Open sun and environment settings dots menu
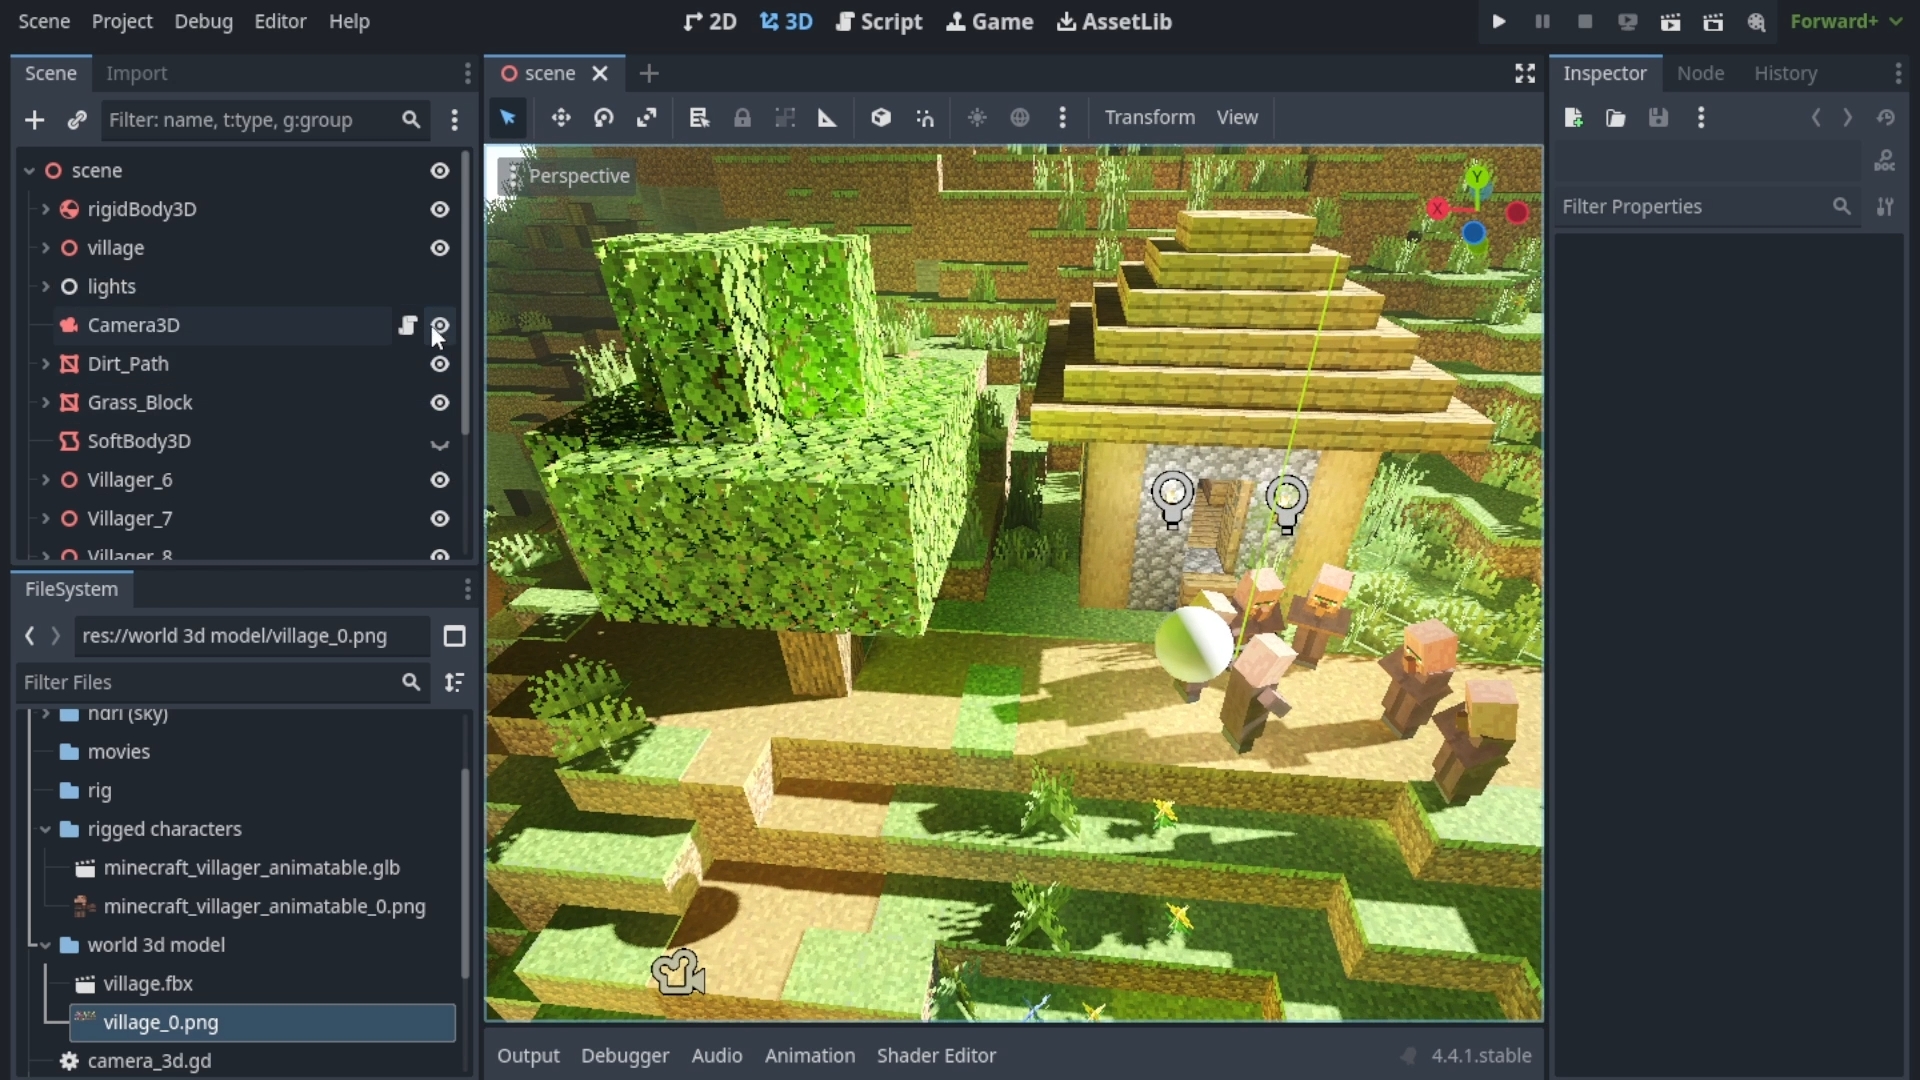1920x1080 pixels. (1063, 118)
